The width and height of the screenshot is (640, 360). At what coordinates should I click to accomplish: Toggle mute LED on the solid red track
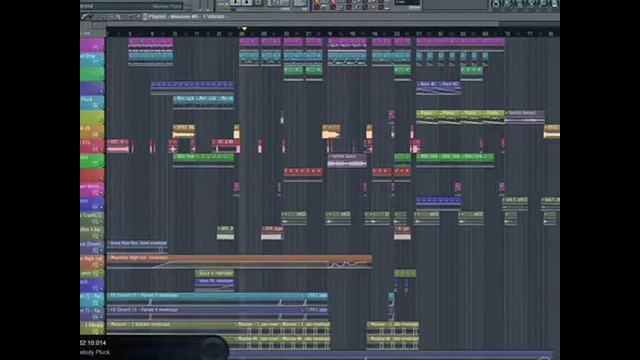101,178
